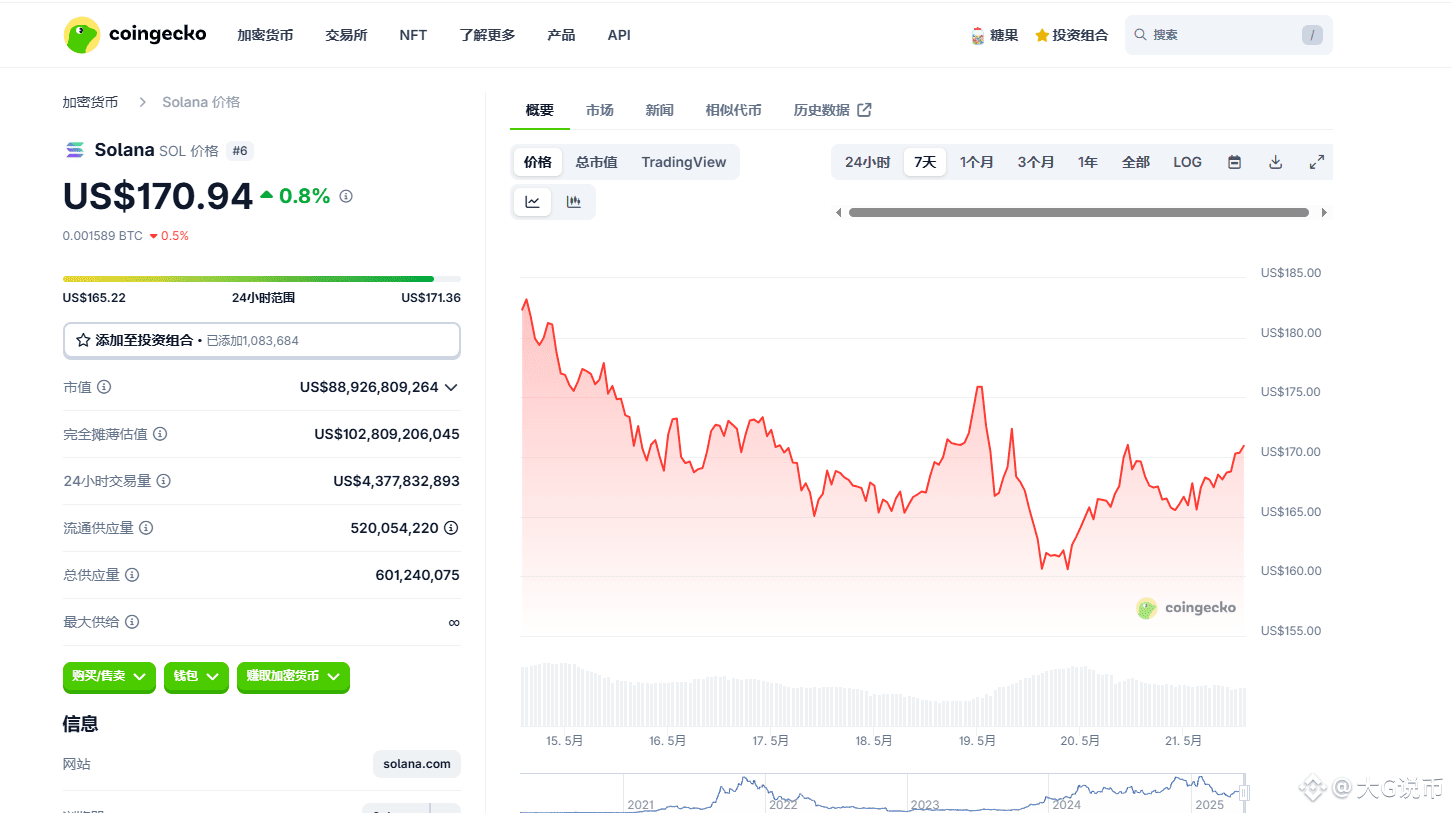Click the info icon beside 流通供应量 label
Image resolution: width=1452 pixels, height=813 pixels.
click(x=146, y=528)
